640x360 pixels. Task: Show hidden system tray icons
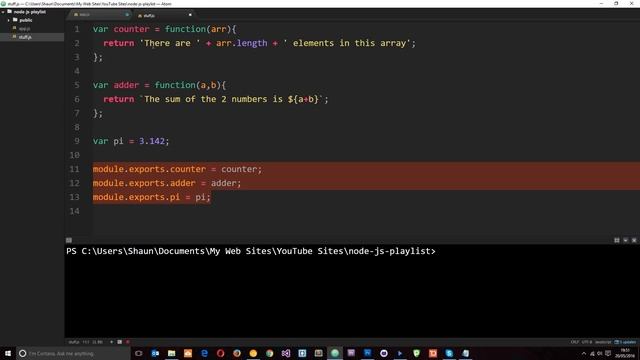(x=584, y=353)
